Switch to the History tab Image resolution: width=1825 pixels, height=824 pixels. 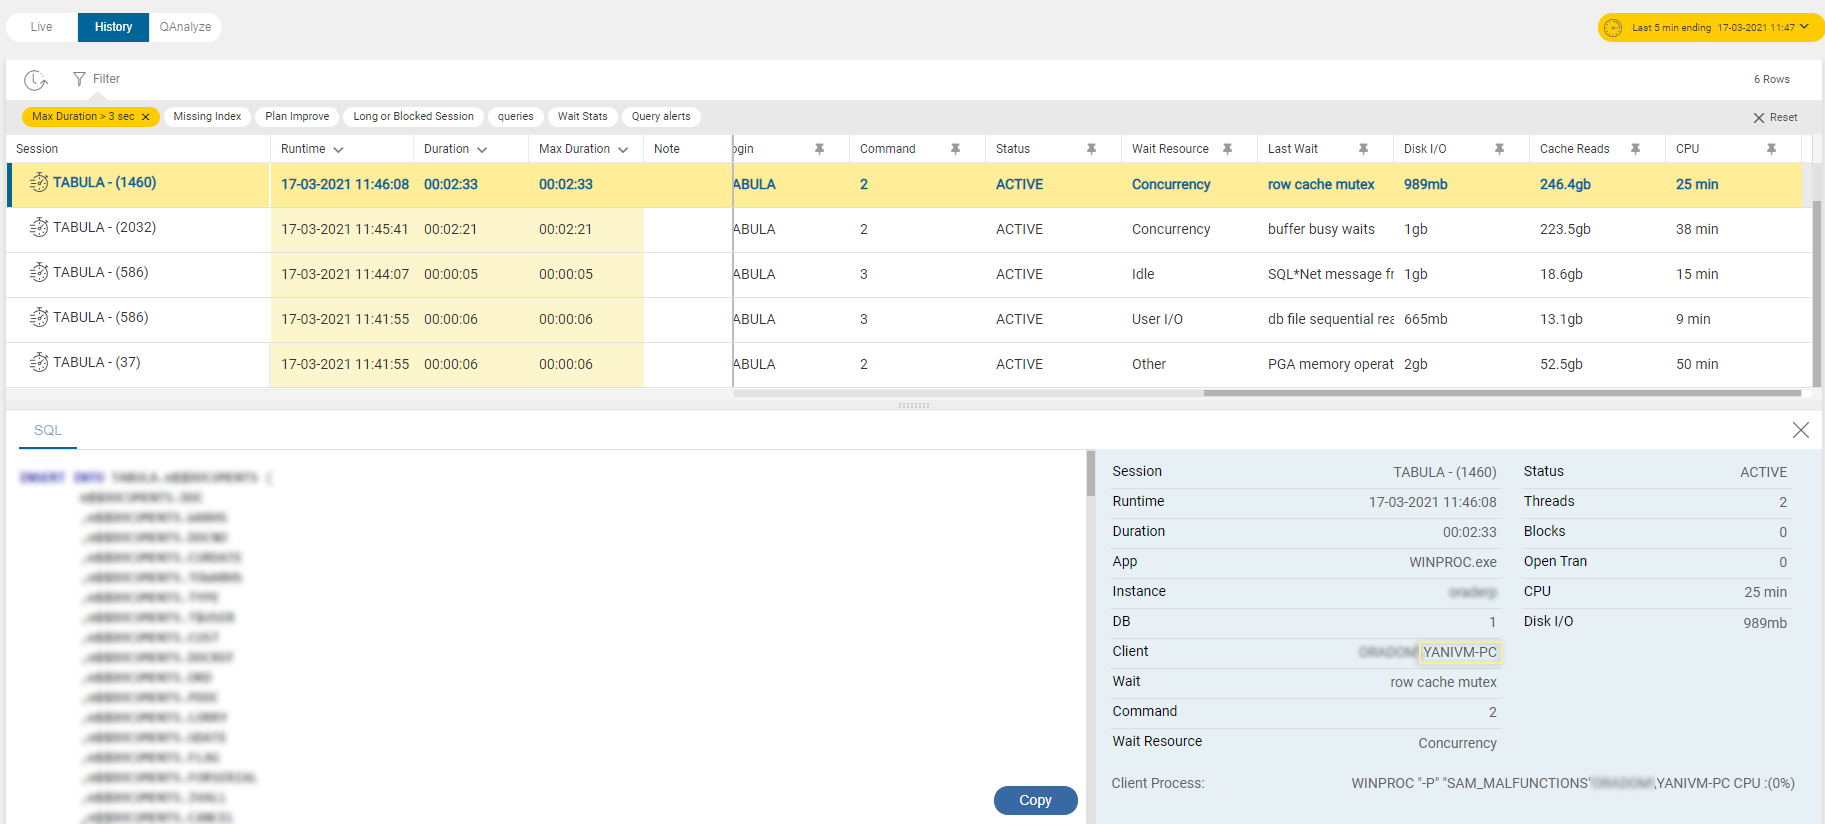[x=113, y=27]
